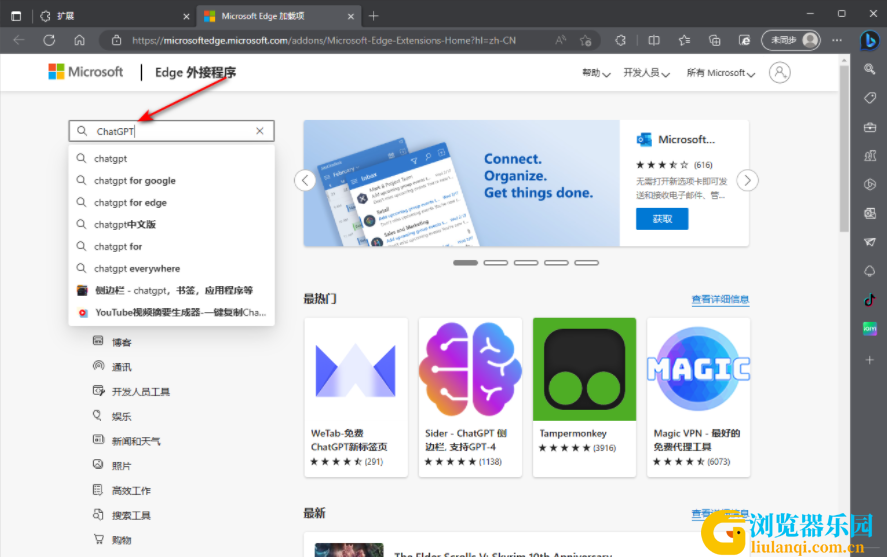Viewport: 887px width, 557px height.
Task: Refresh the page with reload icon
Action: point(49,40)
